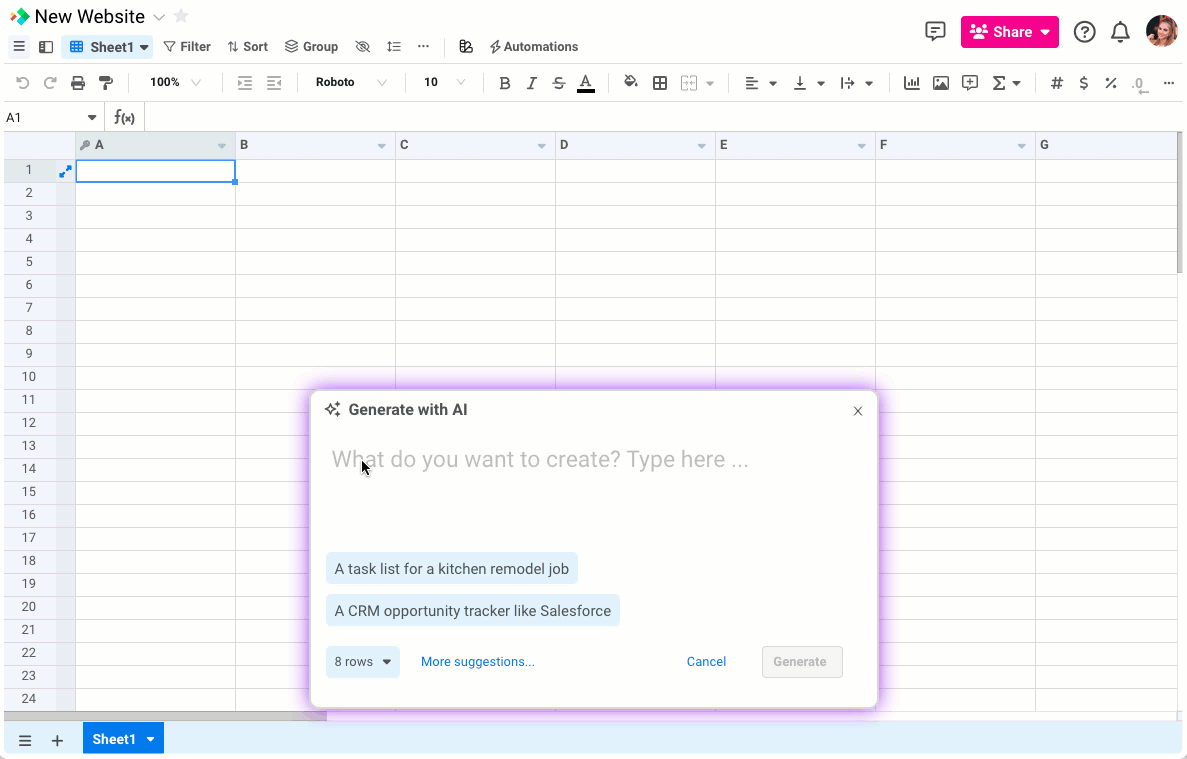The image size is (1187, 759).
Task: Open column A header dropdown arrow
Action: pos(222,146)
